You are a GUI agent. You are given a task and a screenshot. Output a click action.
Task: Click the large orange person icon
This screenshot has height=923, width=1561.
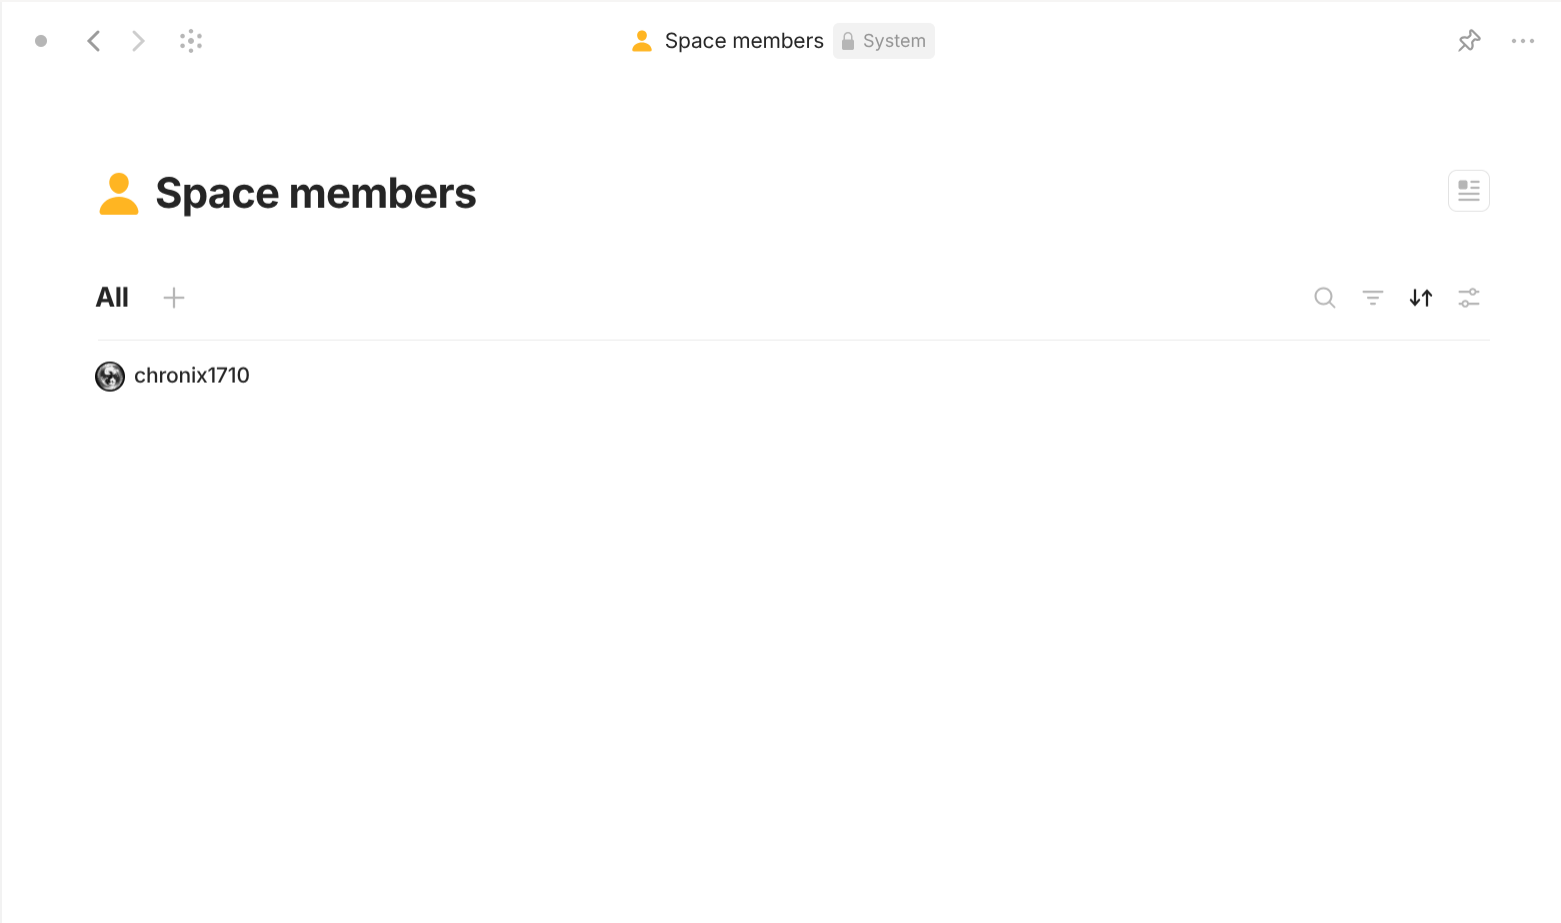(119, 194)
